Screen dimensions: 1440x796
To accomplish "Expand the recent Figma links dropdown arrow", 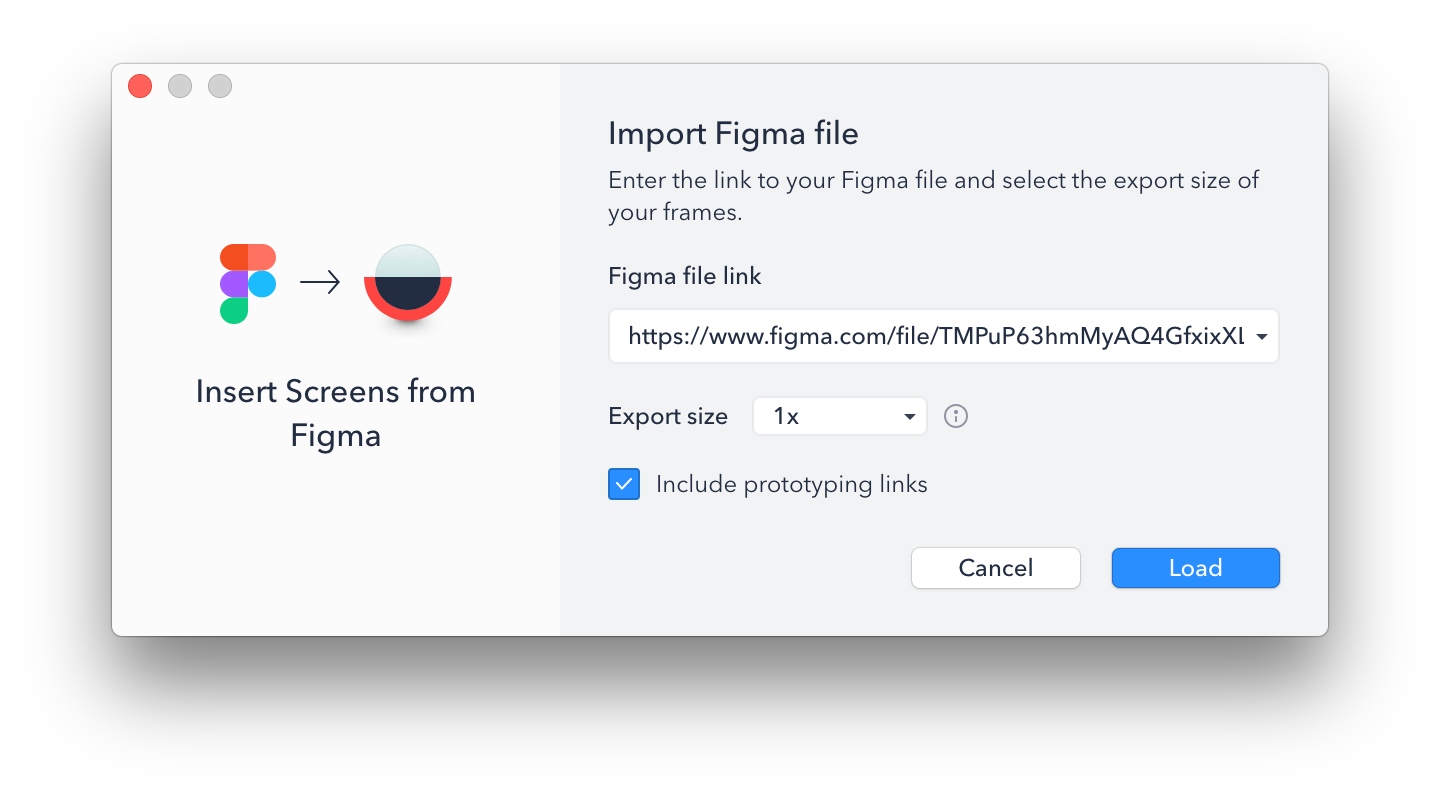I will (x=1262, y=337).
